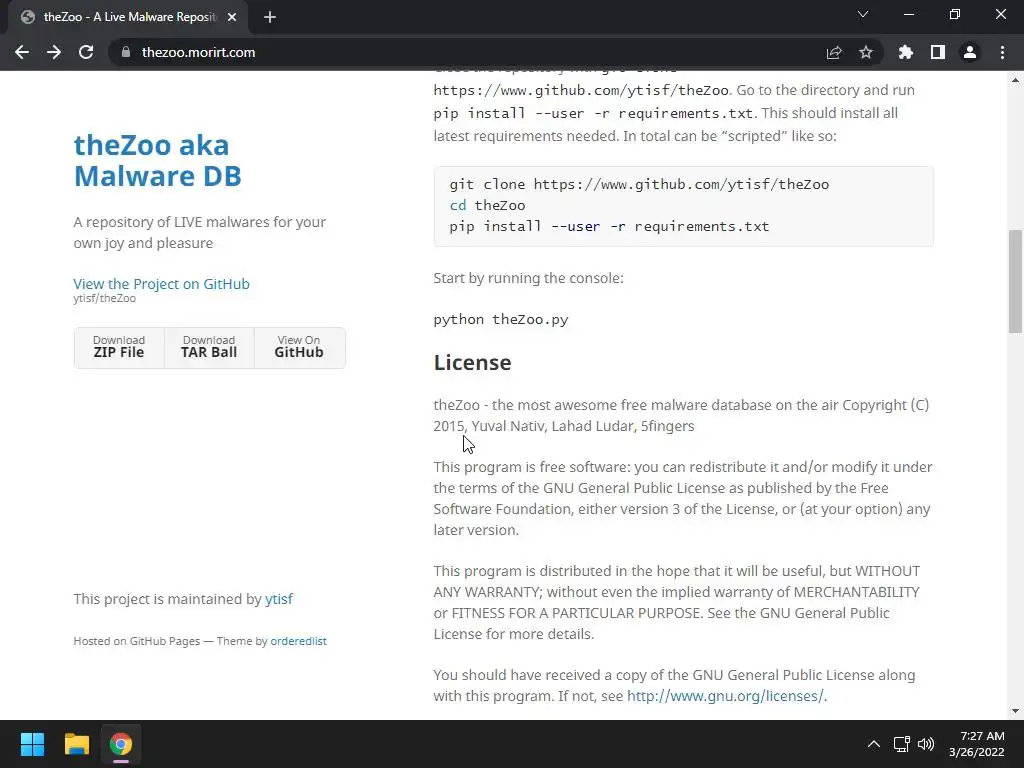The width and height of the screenshot is (1024, 768).
Task: Click the padlock site info icon
Action: click(126, 52)
